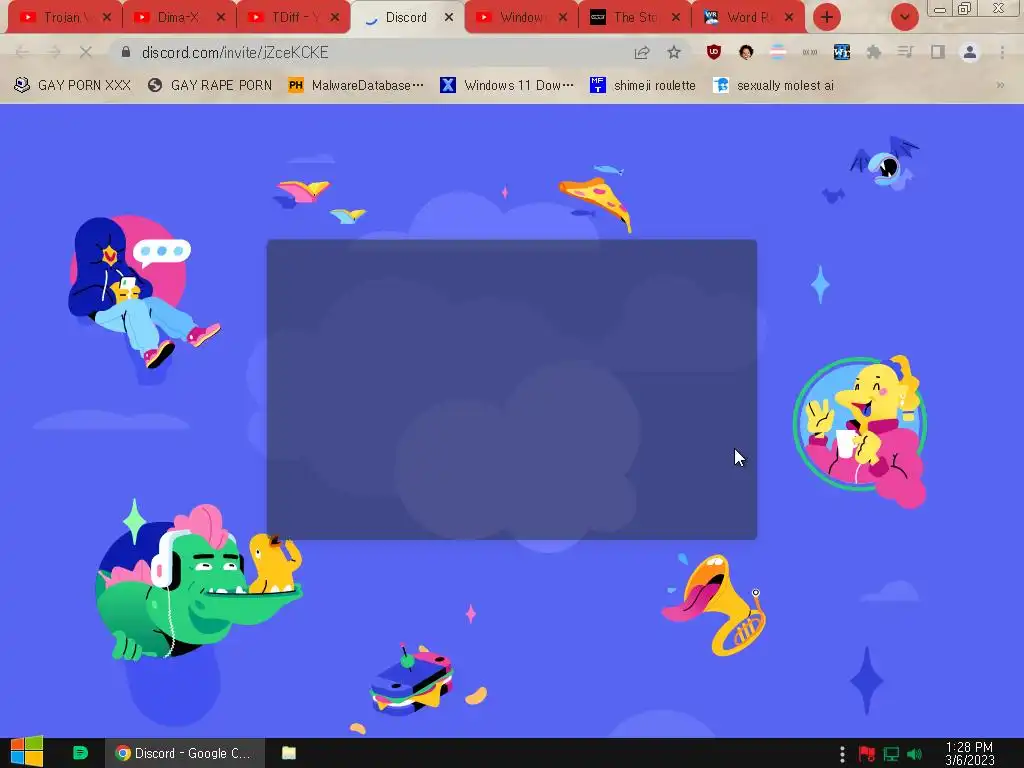The height and width of the screenshot is (768, 1024).
Task: Go forward to the next page
Action: pos(54,52)
